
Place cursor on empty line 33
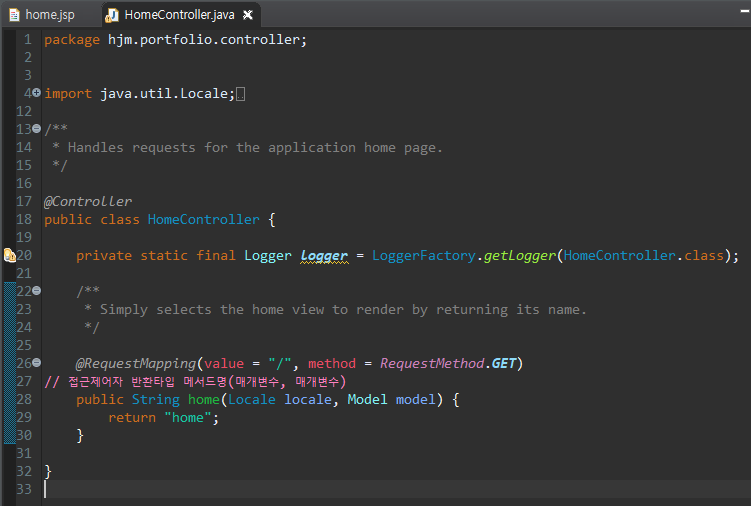397,489
